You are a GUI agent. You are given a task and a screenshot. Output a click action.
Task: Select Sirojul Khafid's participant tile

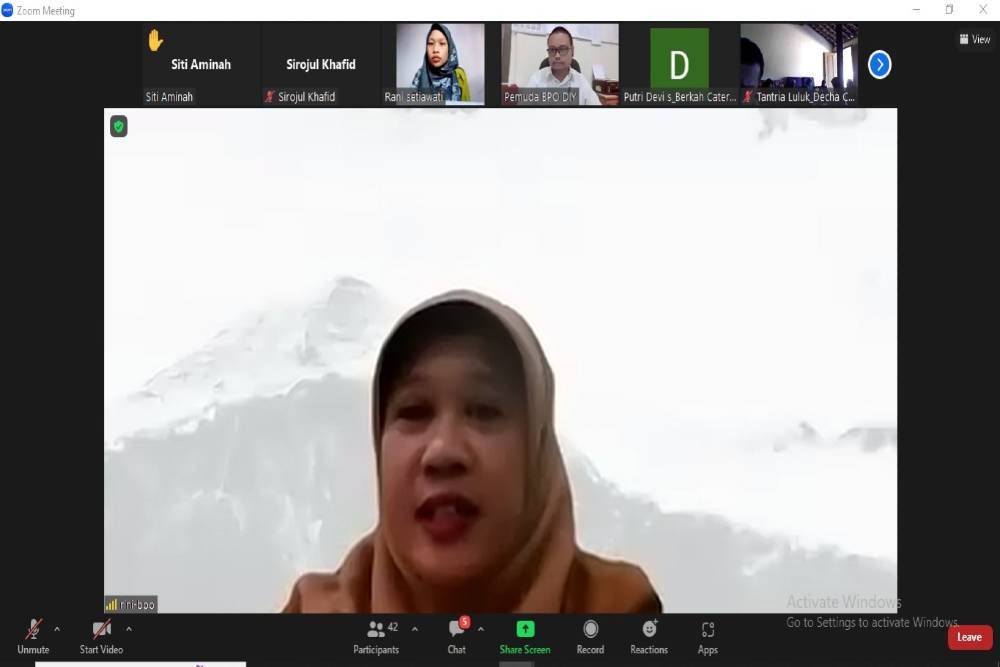pyautogui.click(x=321, y=64)
